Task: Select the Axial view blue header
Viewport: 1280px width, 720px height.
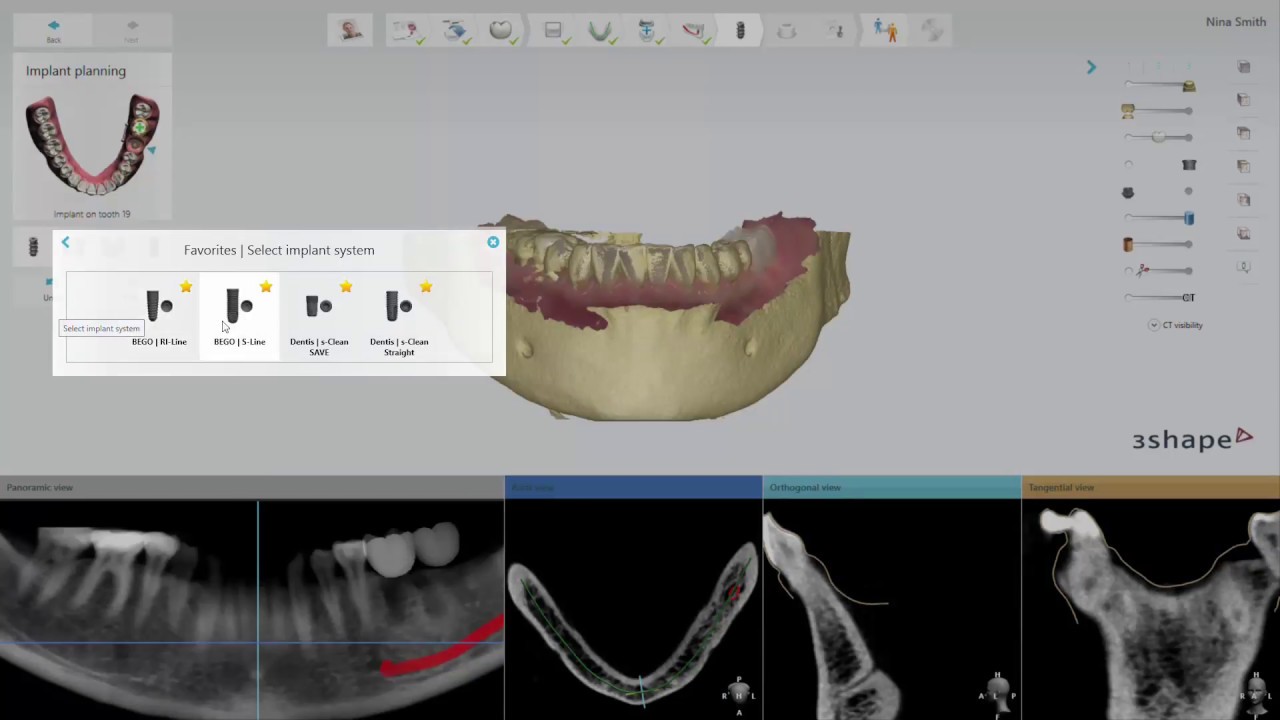Action: point(633,487)
